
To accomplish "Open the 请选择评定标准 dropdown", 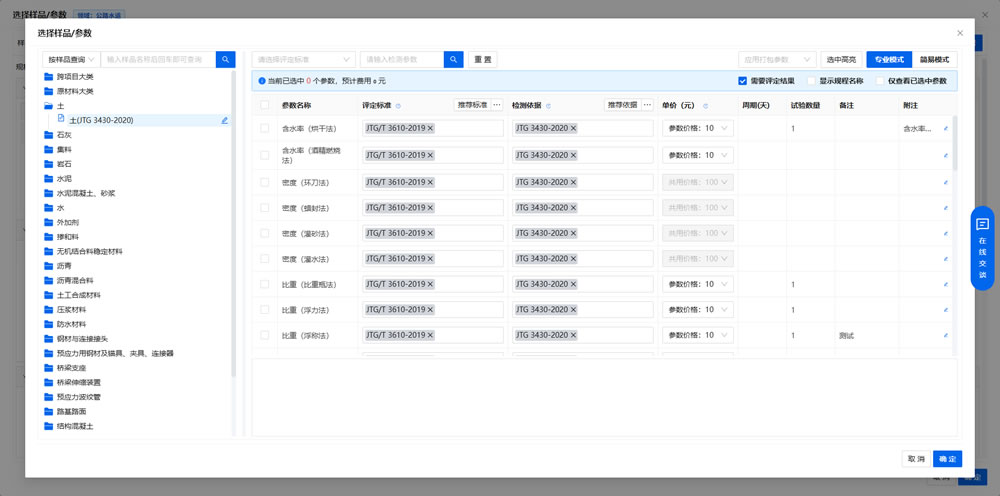I will (303, 60).
